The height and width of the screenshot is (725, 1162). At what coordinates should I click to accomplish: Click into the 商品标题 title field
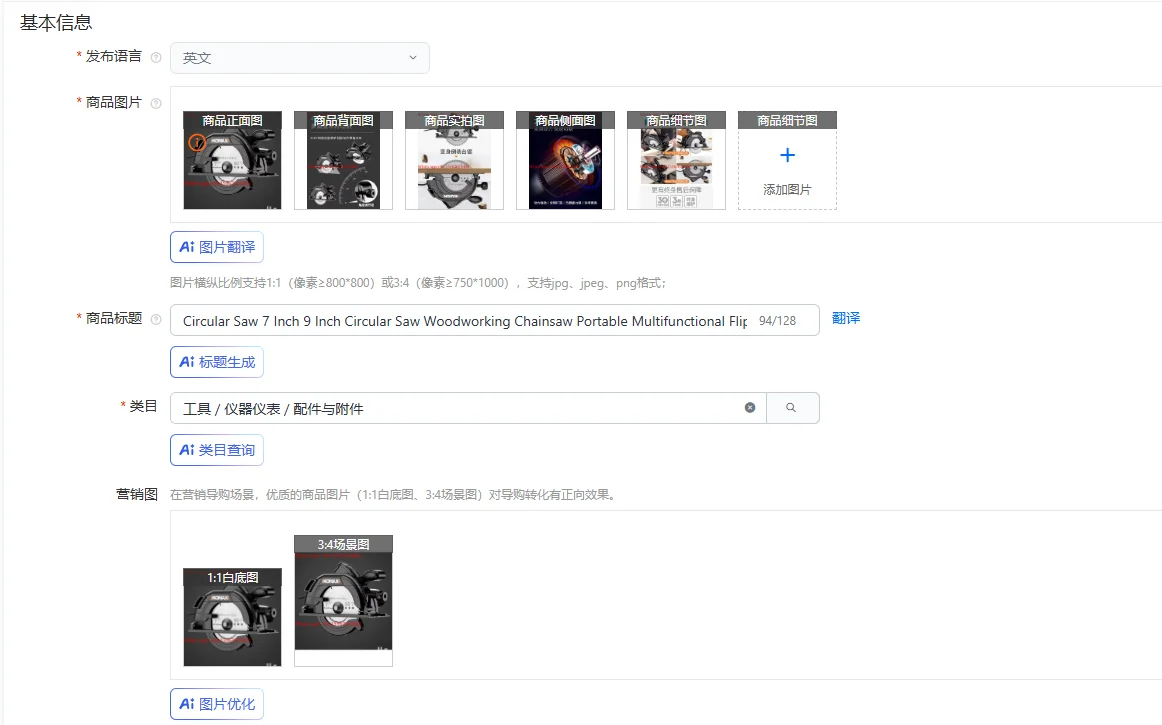click(x=495, y=320)
